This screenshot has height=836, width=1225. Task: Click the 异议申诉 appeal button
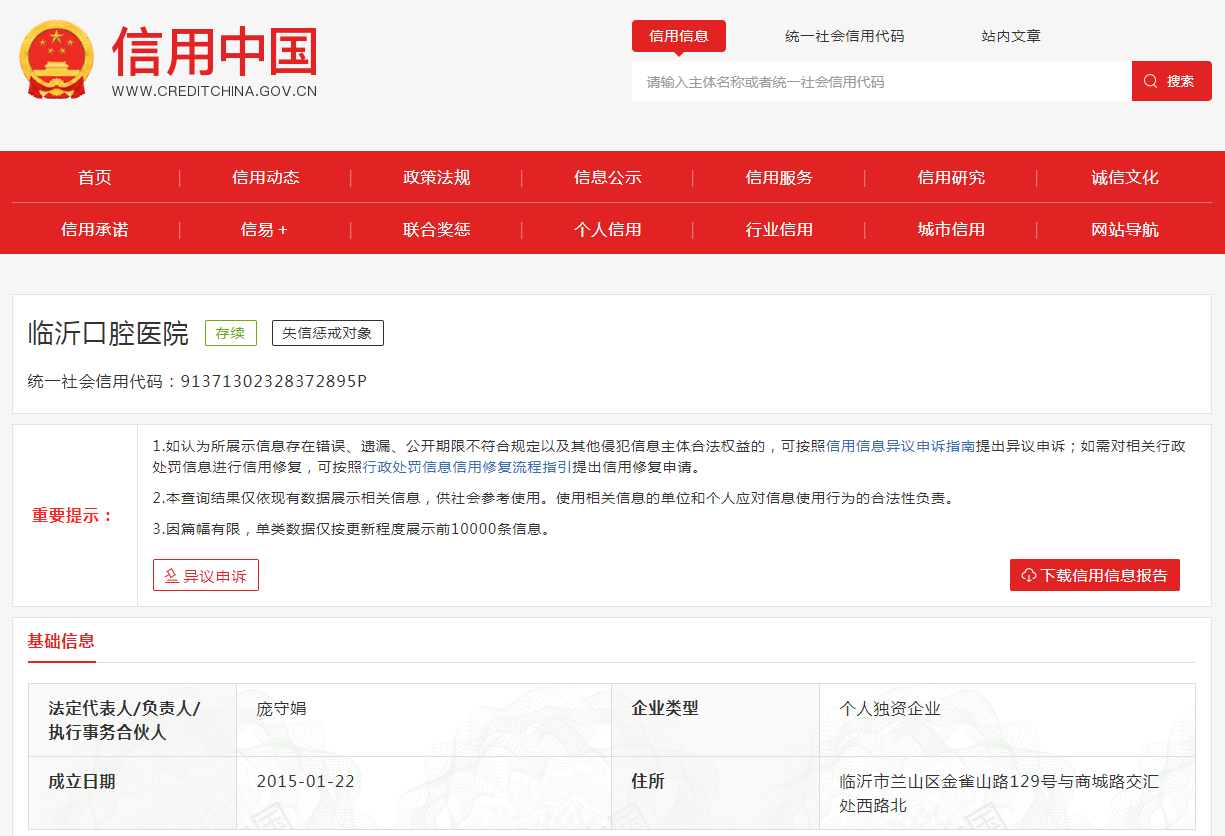click(x=206, y=576)
